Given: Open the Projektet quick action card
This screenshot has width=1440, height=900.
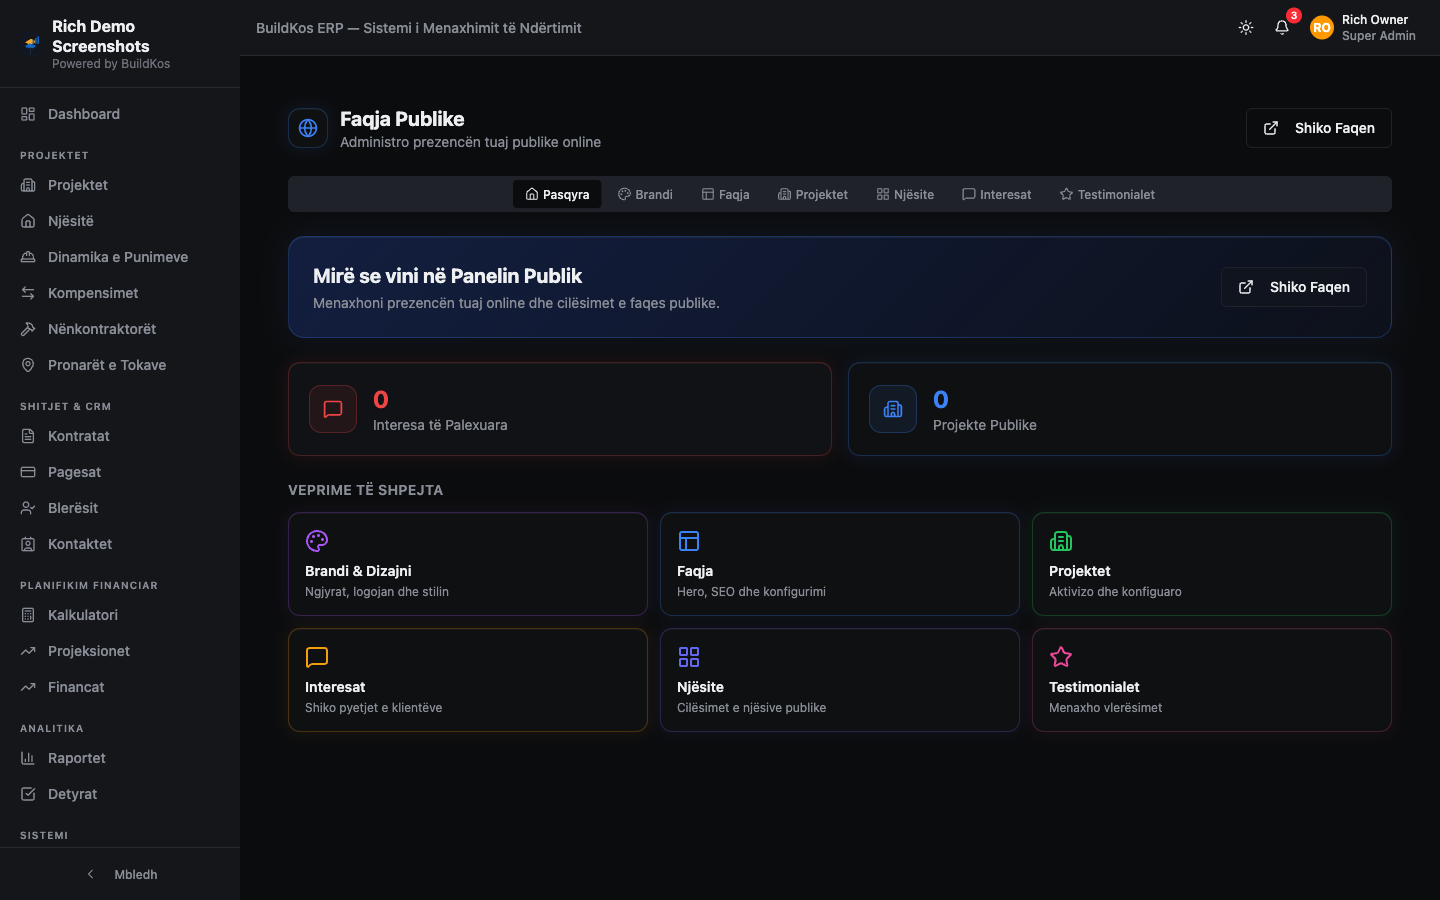Looking at the screenshot, I should click(1212, 564).
